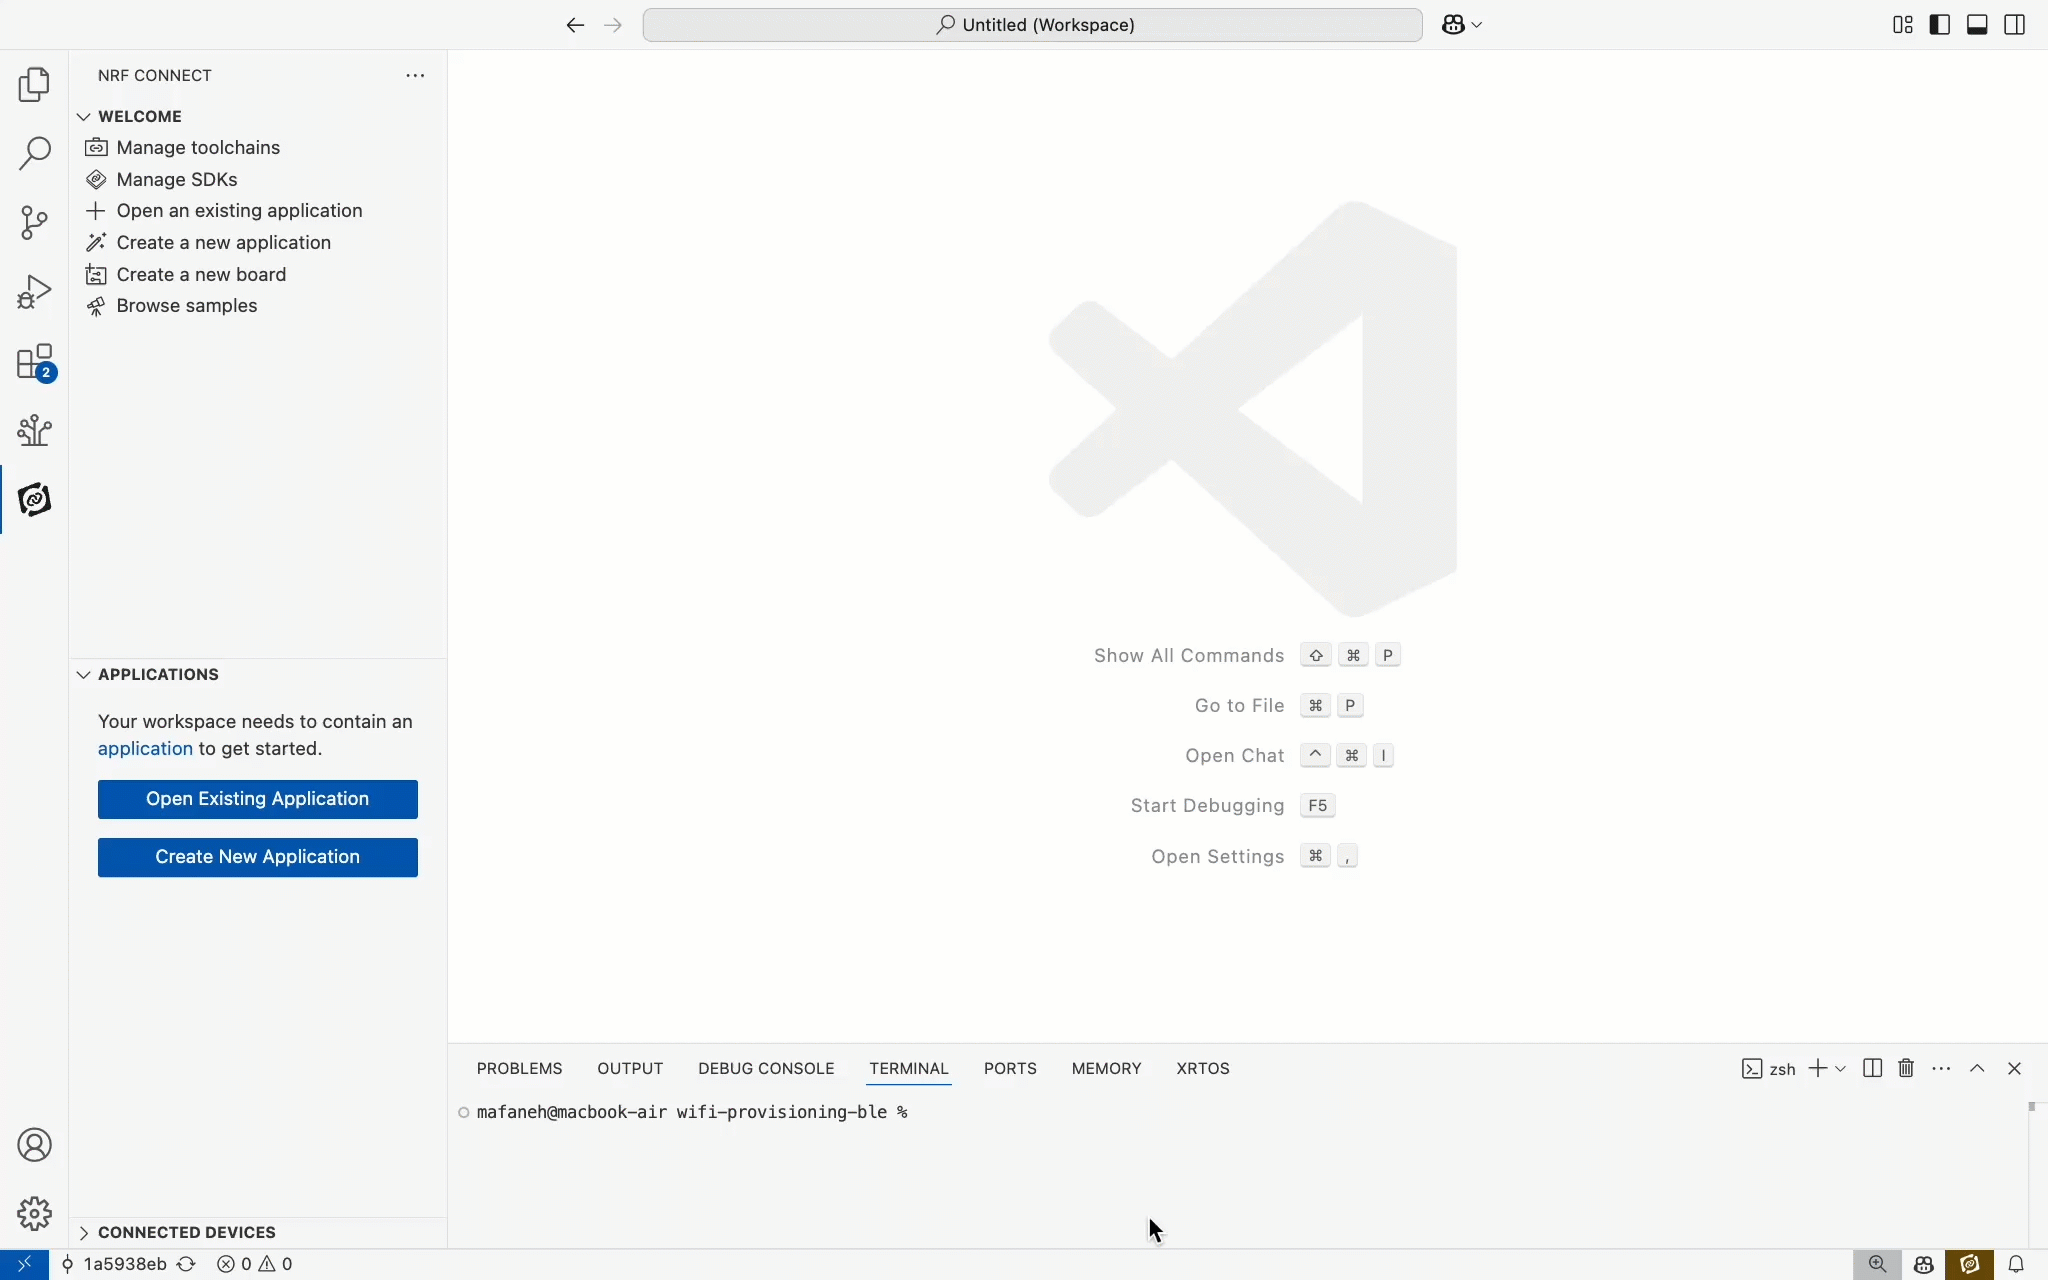Open the Explorer view in activity bar
Viewport: 2048px width, 1280px height.
pos(34,85)
